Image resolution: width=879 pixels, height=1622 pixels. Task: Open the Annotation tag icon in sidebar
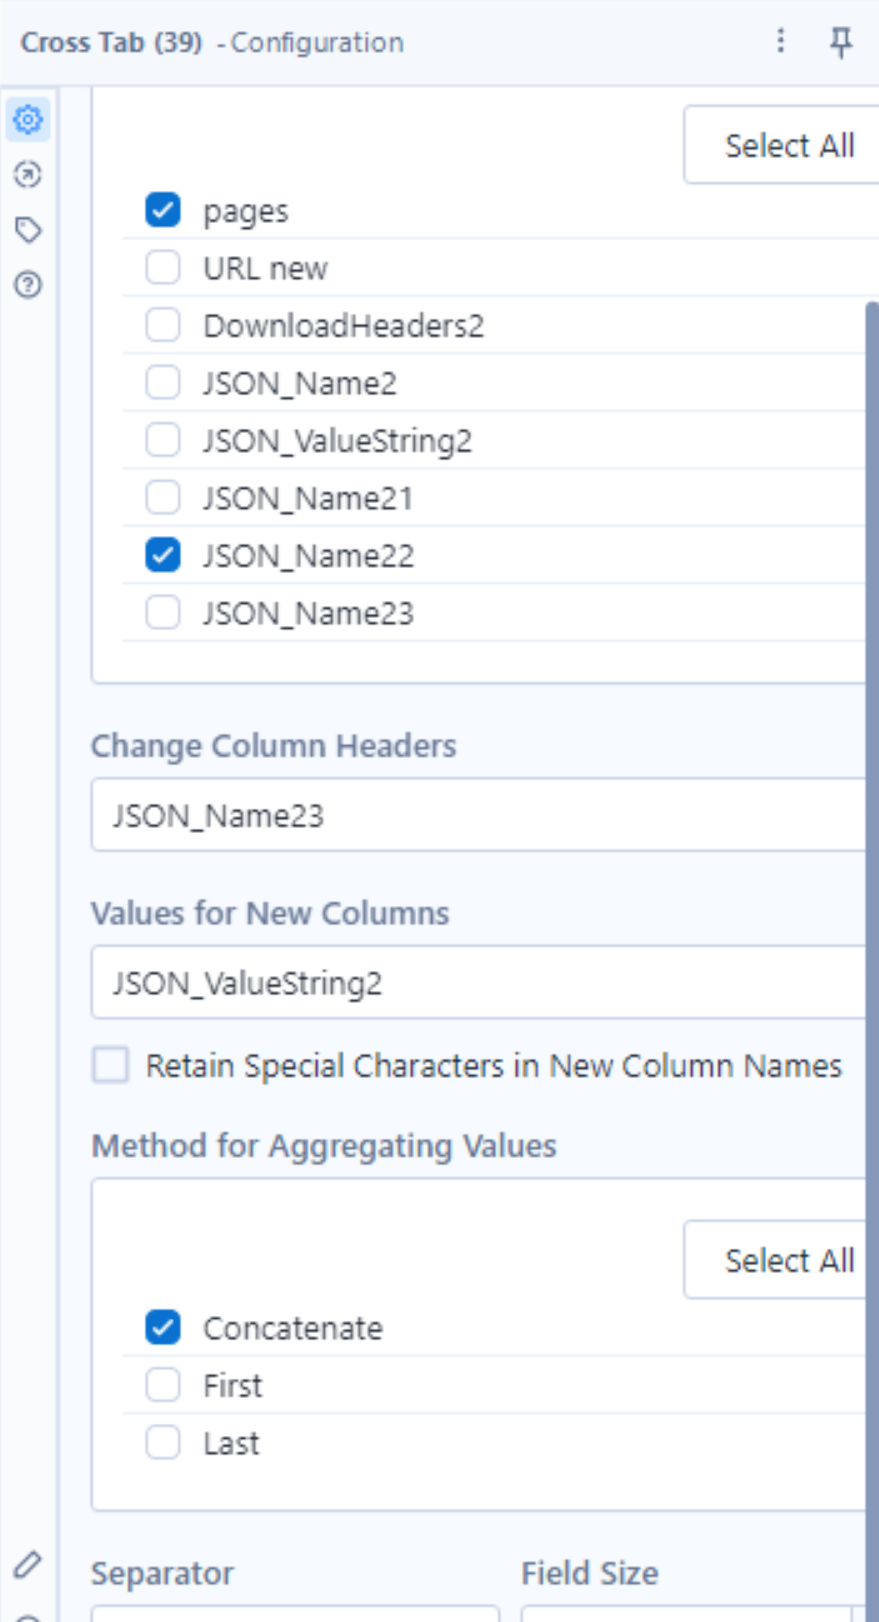click(28, 230)
